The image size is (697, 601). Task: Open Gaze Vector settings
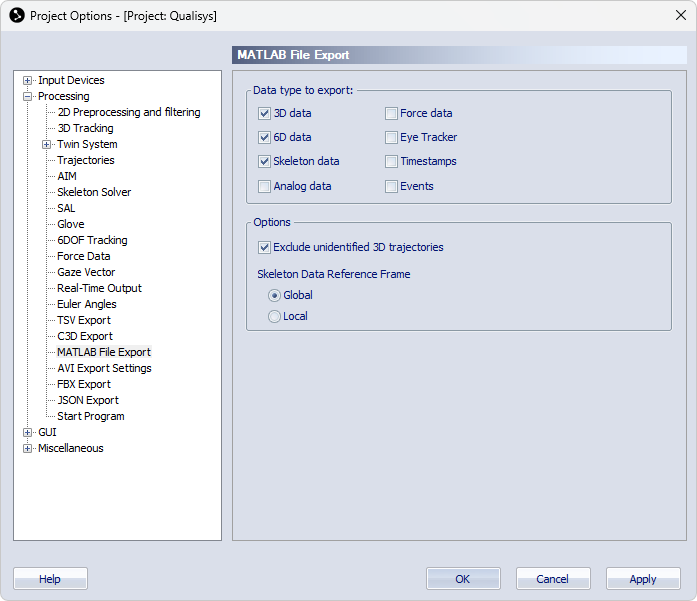86,272
